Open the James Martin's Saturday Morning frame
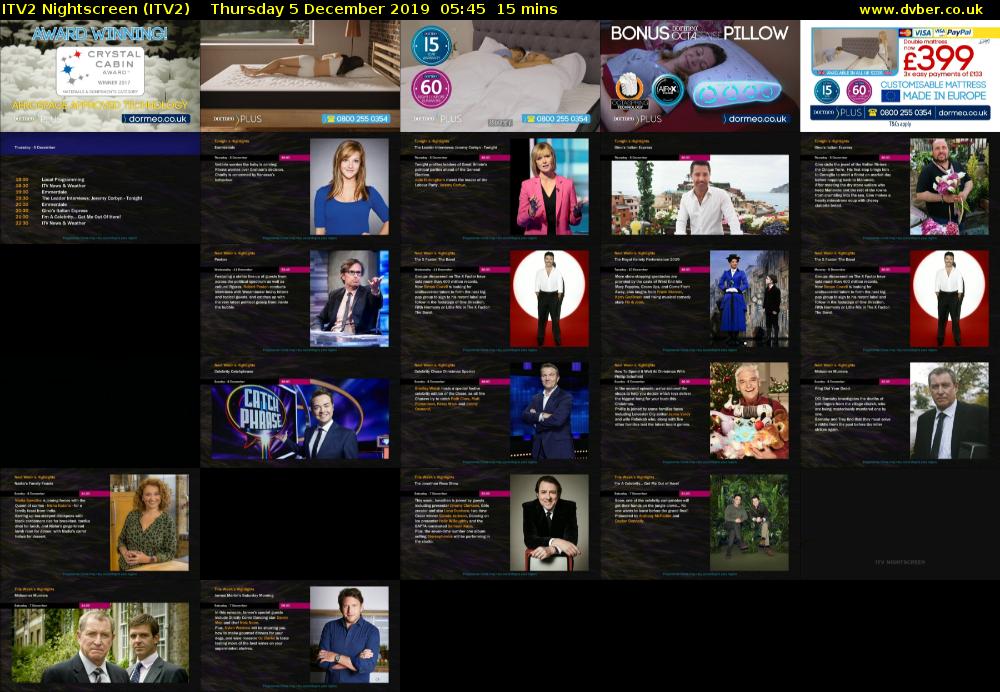This screenshot has width=1000, height=692. [300, 636]
